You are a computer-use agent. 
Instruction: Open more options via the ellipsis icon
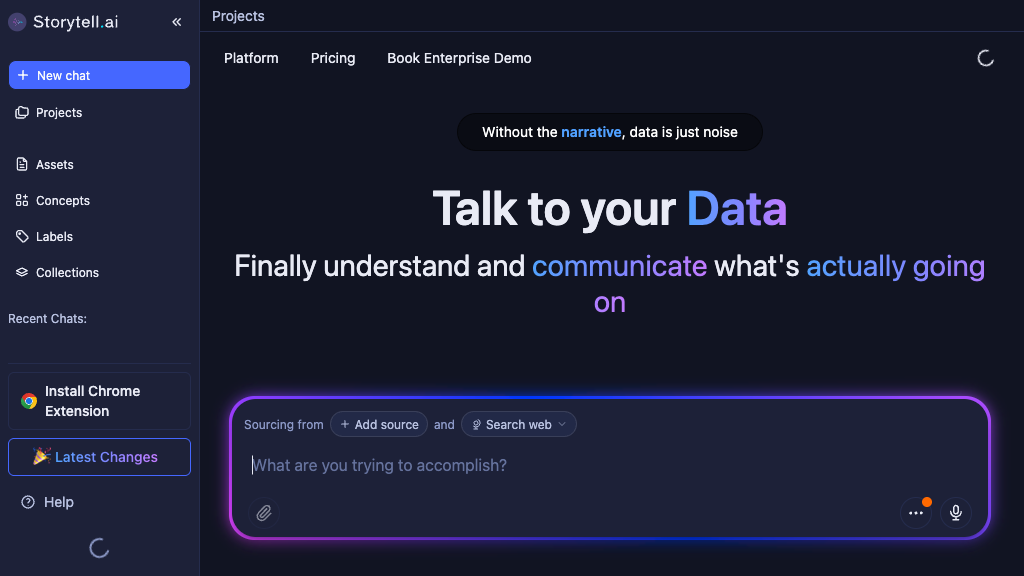915,513
